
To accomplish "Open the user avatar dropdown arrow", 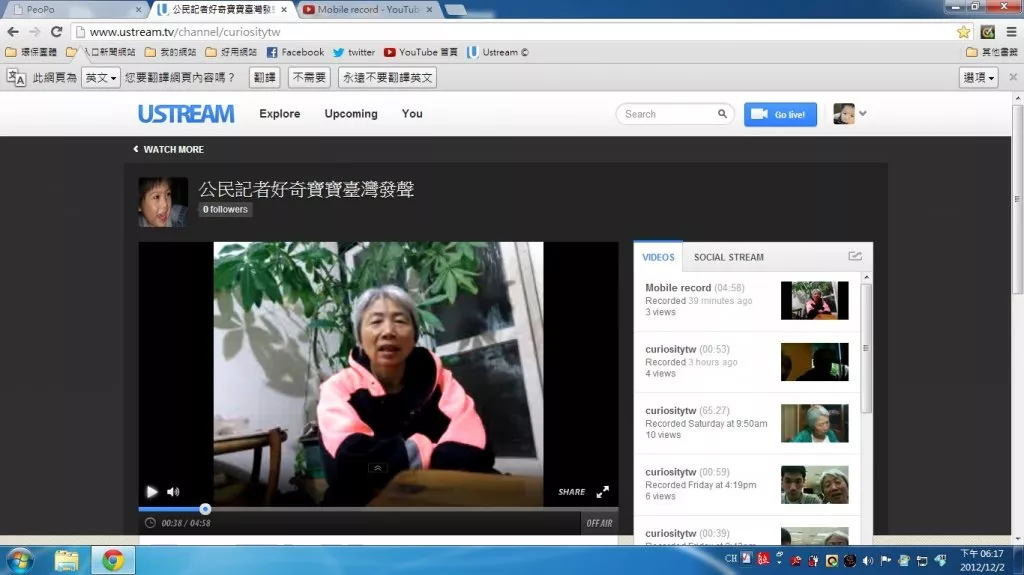I will coord(863,114).
